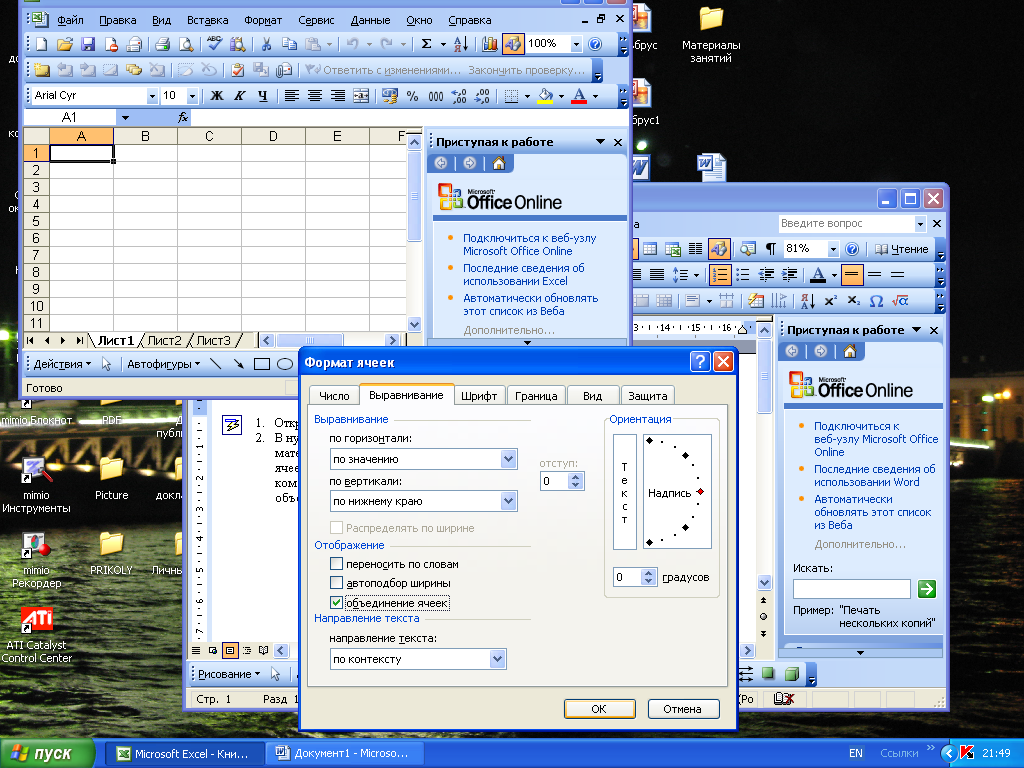Switch to the 'Граница' tab
This screenshot has width=1024, height=768.
[x=536, y=396]
